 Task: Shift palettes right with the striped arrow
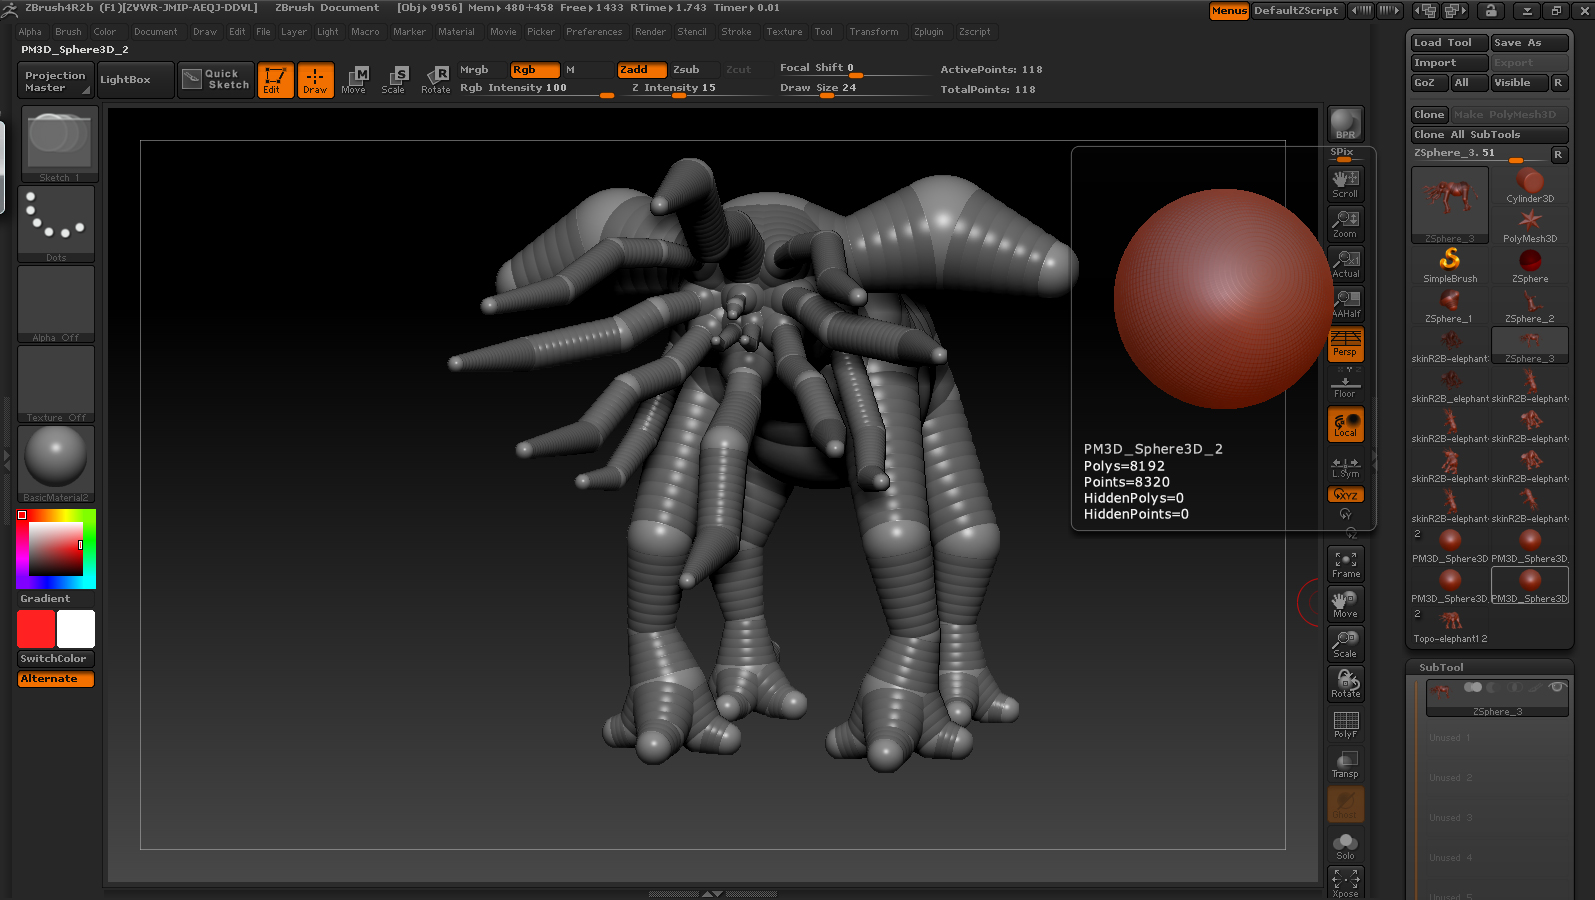tap(1389, 11)
